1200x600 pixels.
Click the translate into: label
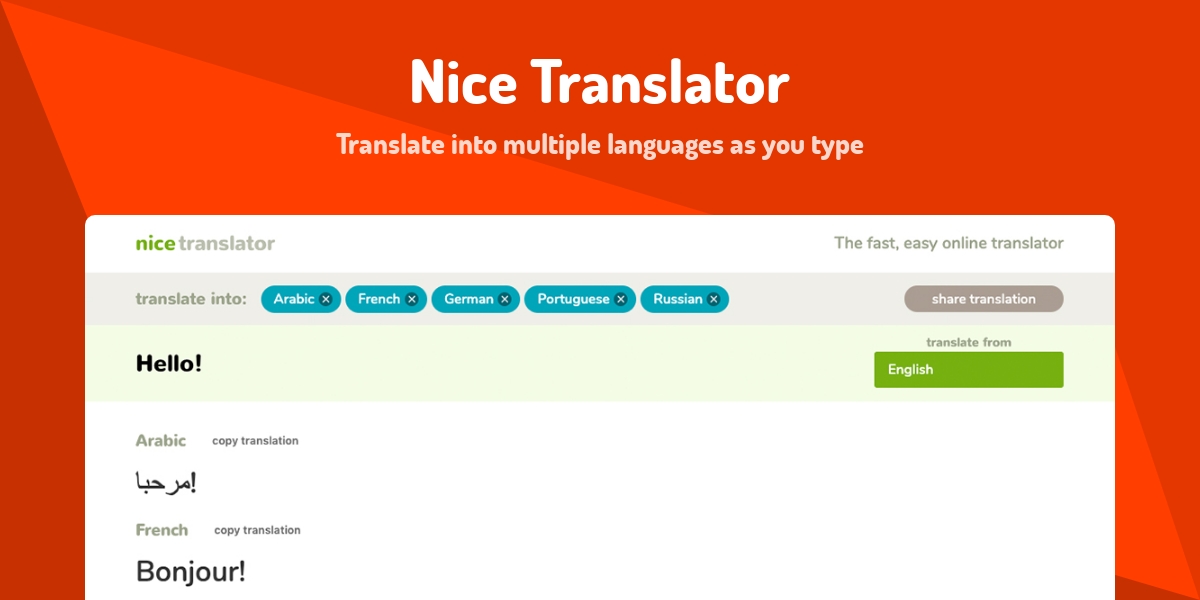point(191,299)
